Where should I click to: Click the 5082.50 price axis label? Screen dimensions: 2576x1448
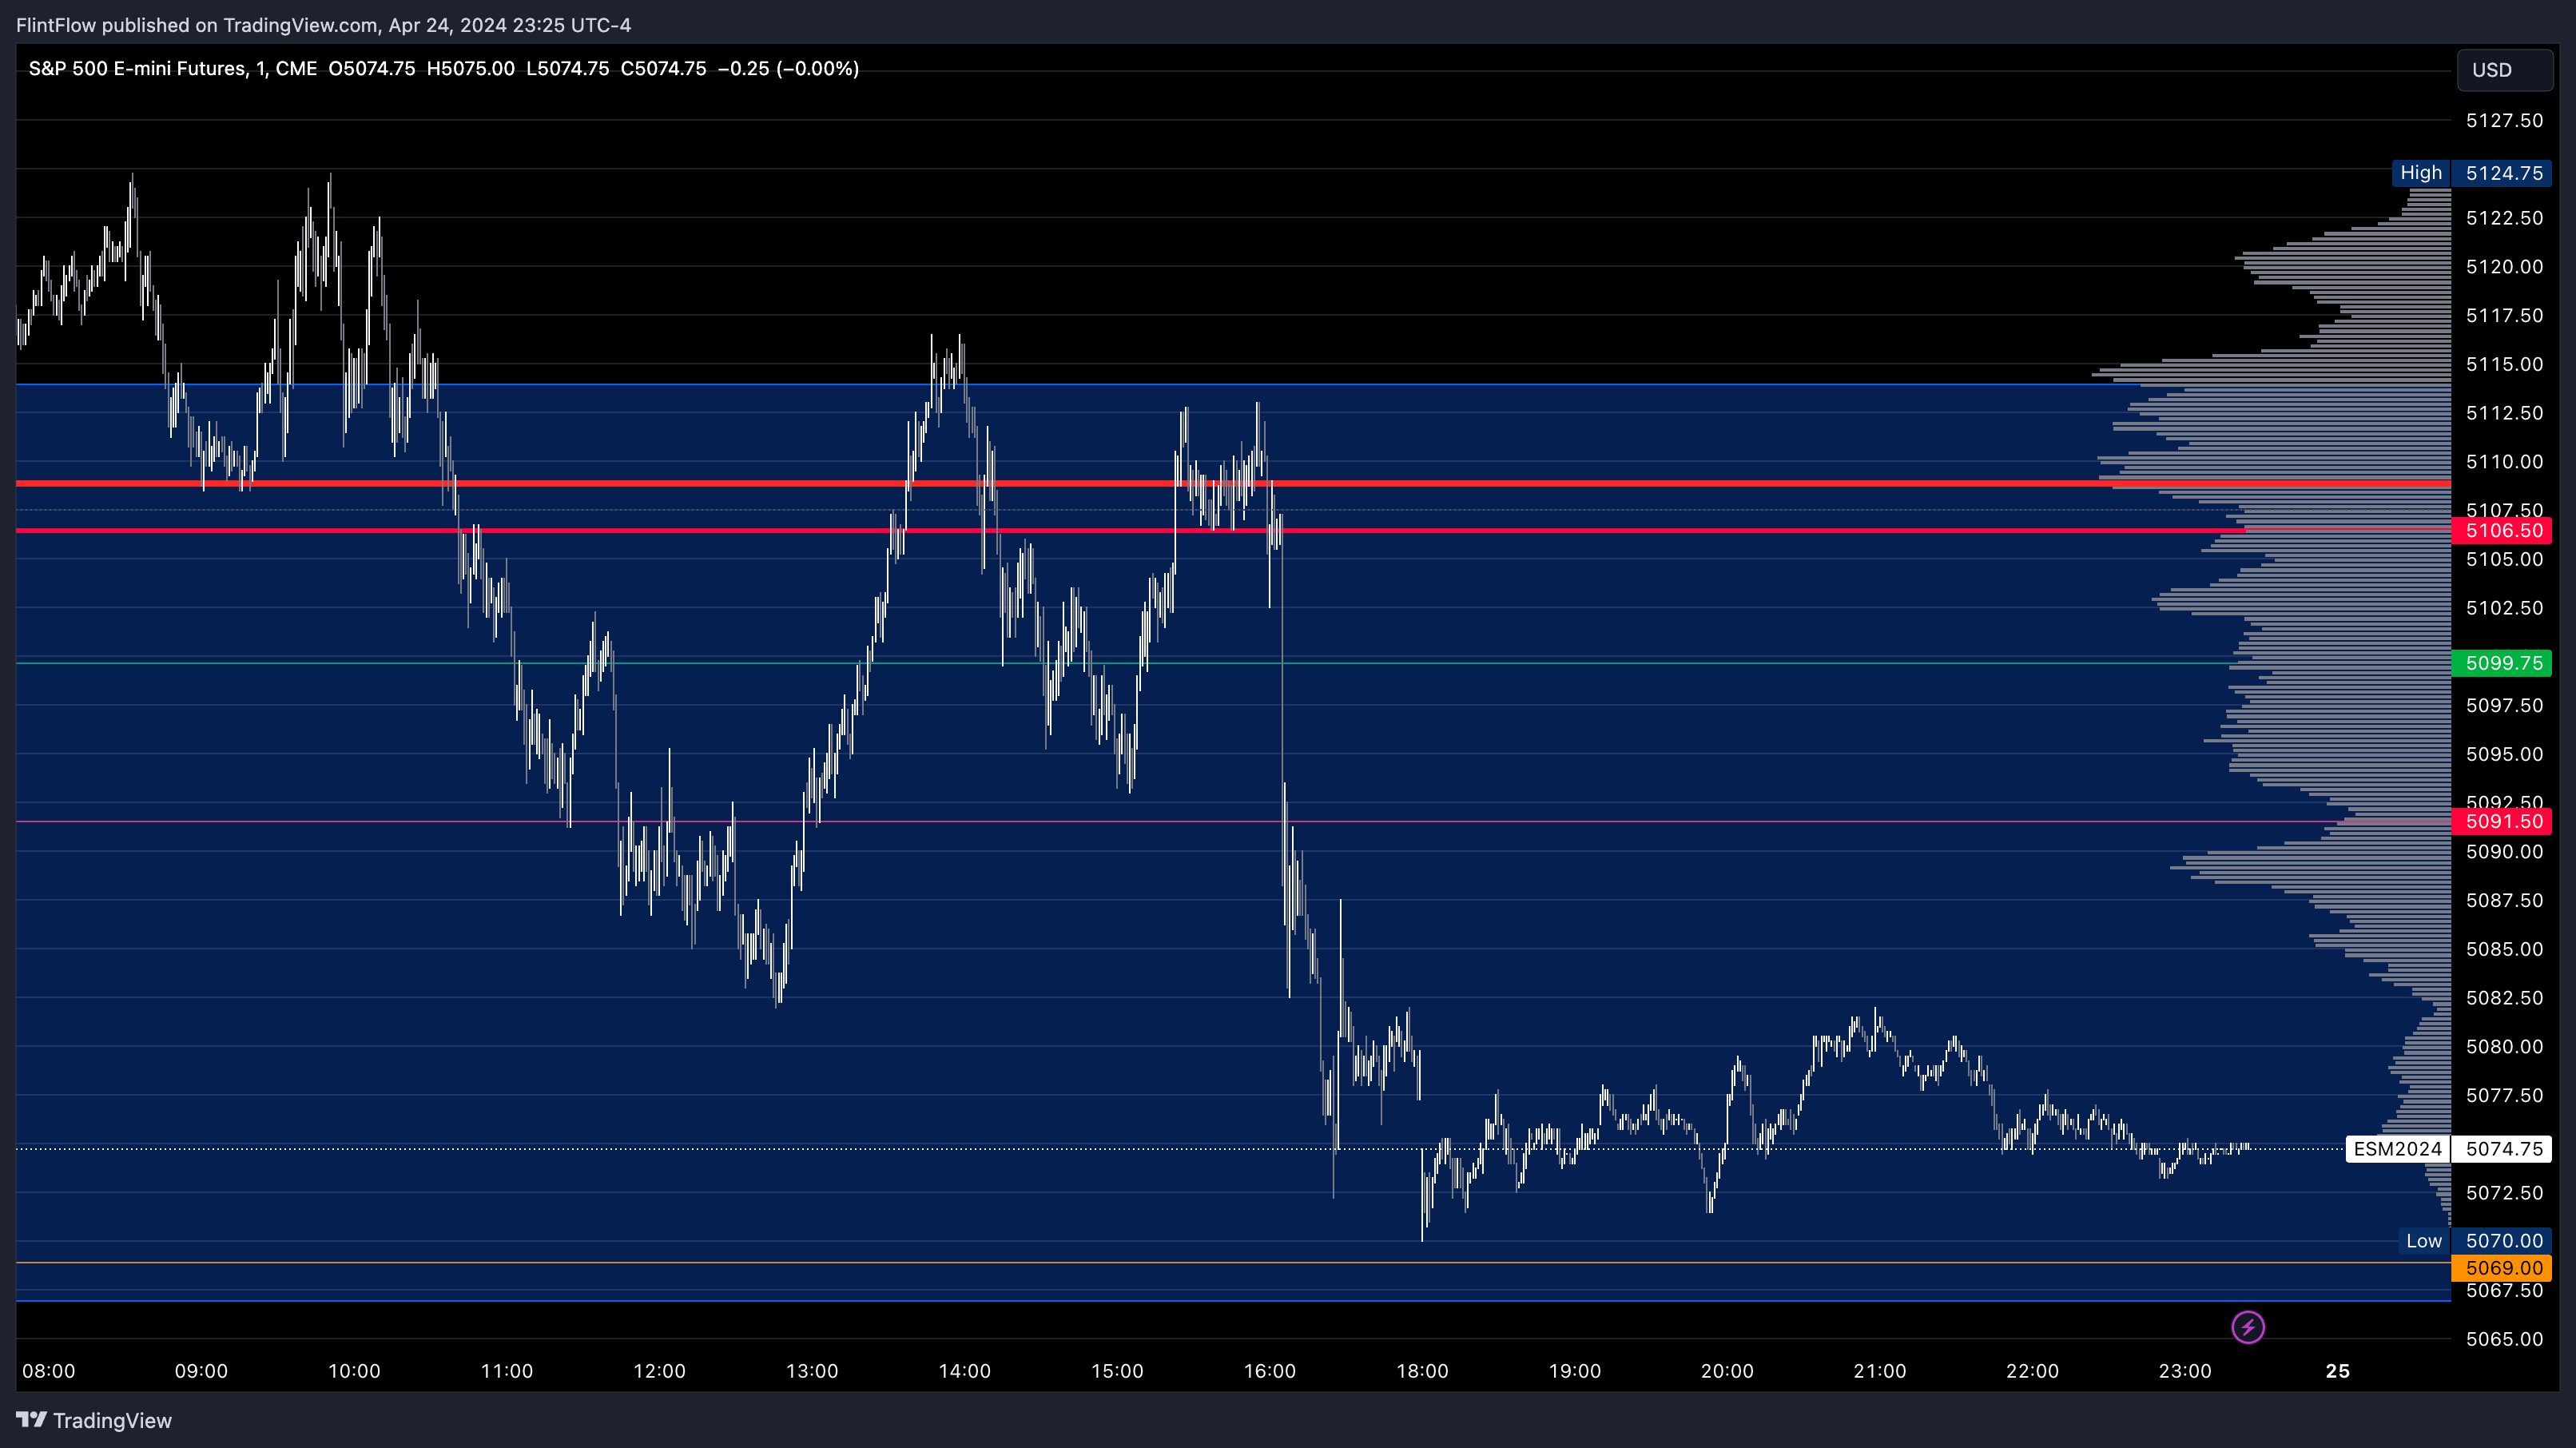(x=2504, y=998)
